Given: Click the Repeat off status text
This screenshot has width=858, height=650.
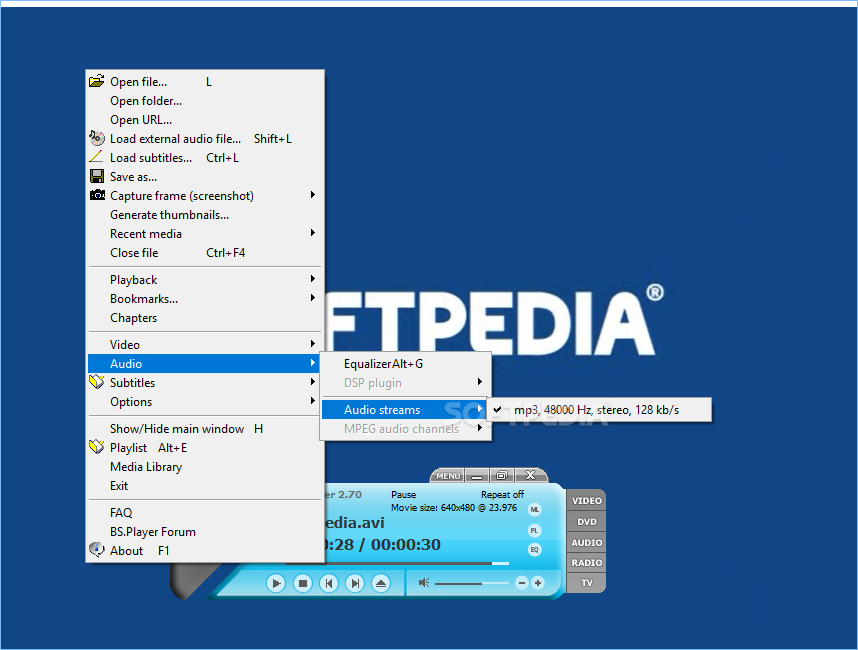Looking at the screenshot, I should tap(502, 494).
